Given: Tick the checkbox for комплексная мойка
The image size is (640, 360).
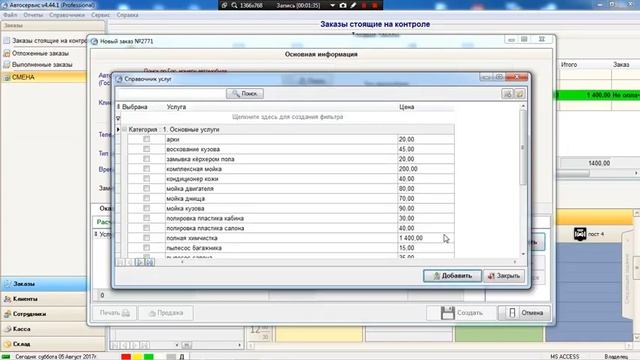Looking at the screenshot, I should [x=147, y=169].
